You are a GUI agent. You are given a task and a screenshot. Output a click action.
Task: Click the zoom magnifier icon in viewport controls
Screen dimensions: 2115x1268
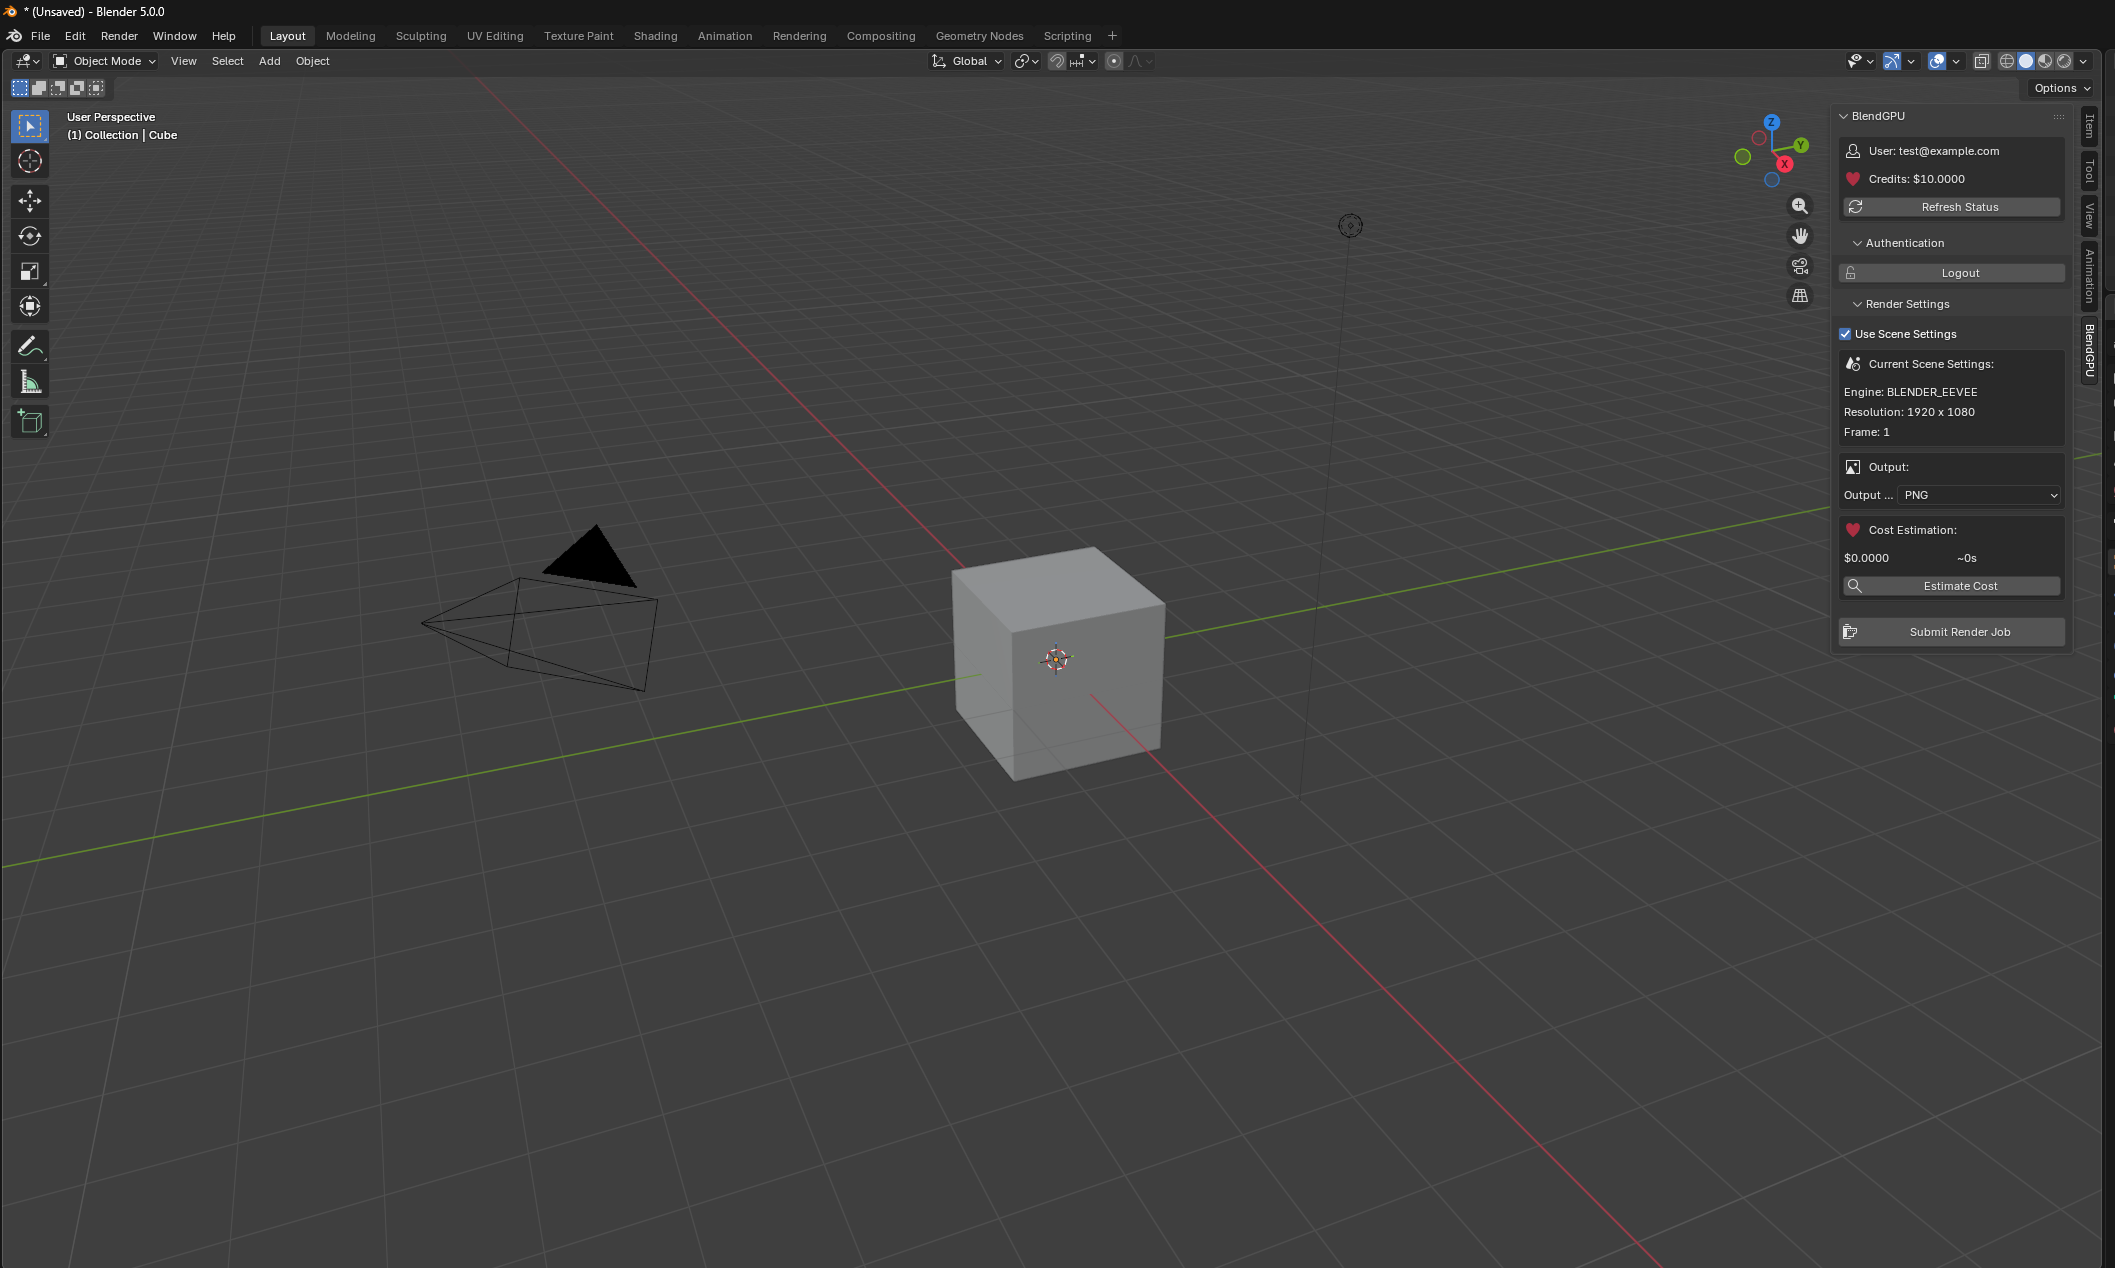click(1799, 205)
